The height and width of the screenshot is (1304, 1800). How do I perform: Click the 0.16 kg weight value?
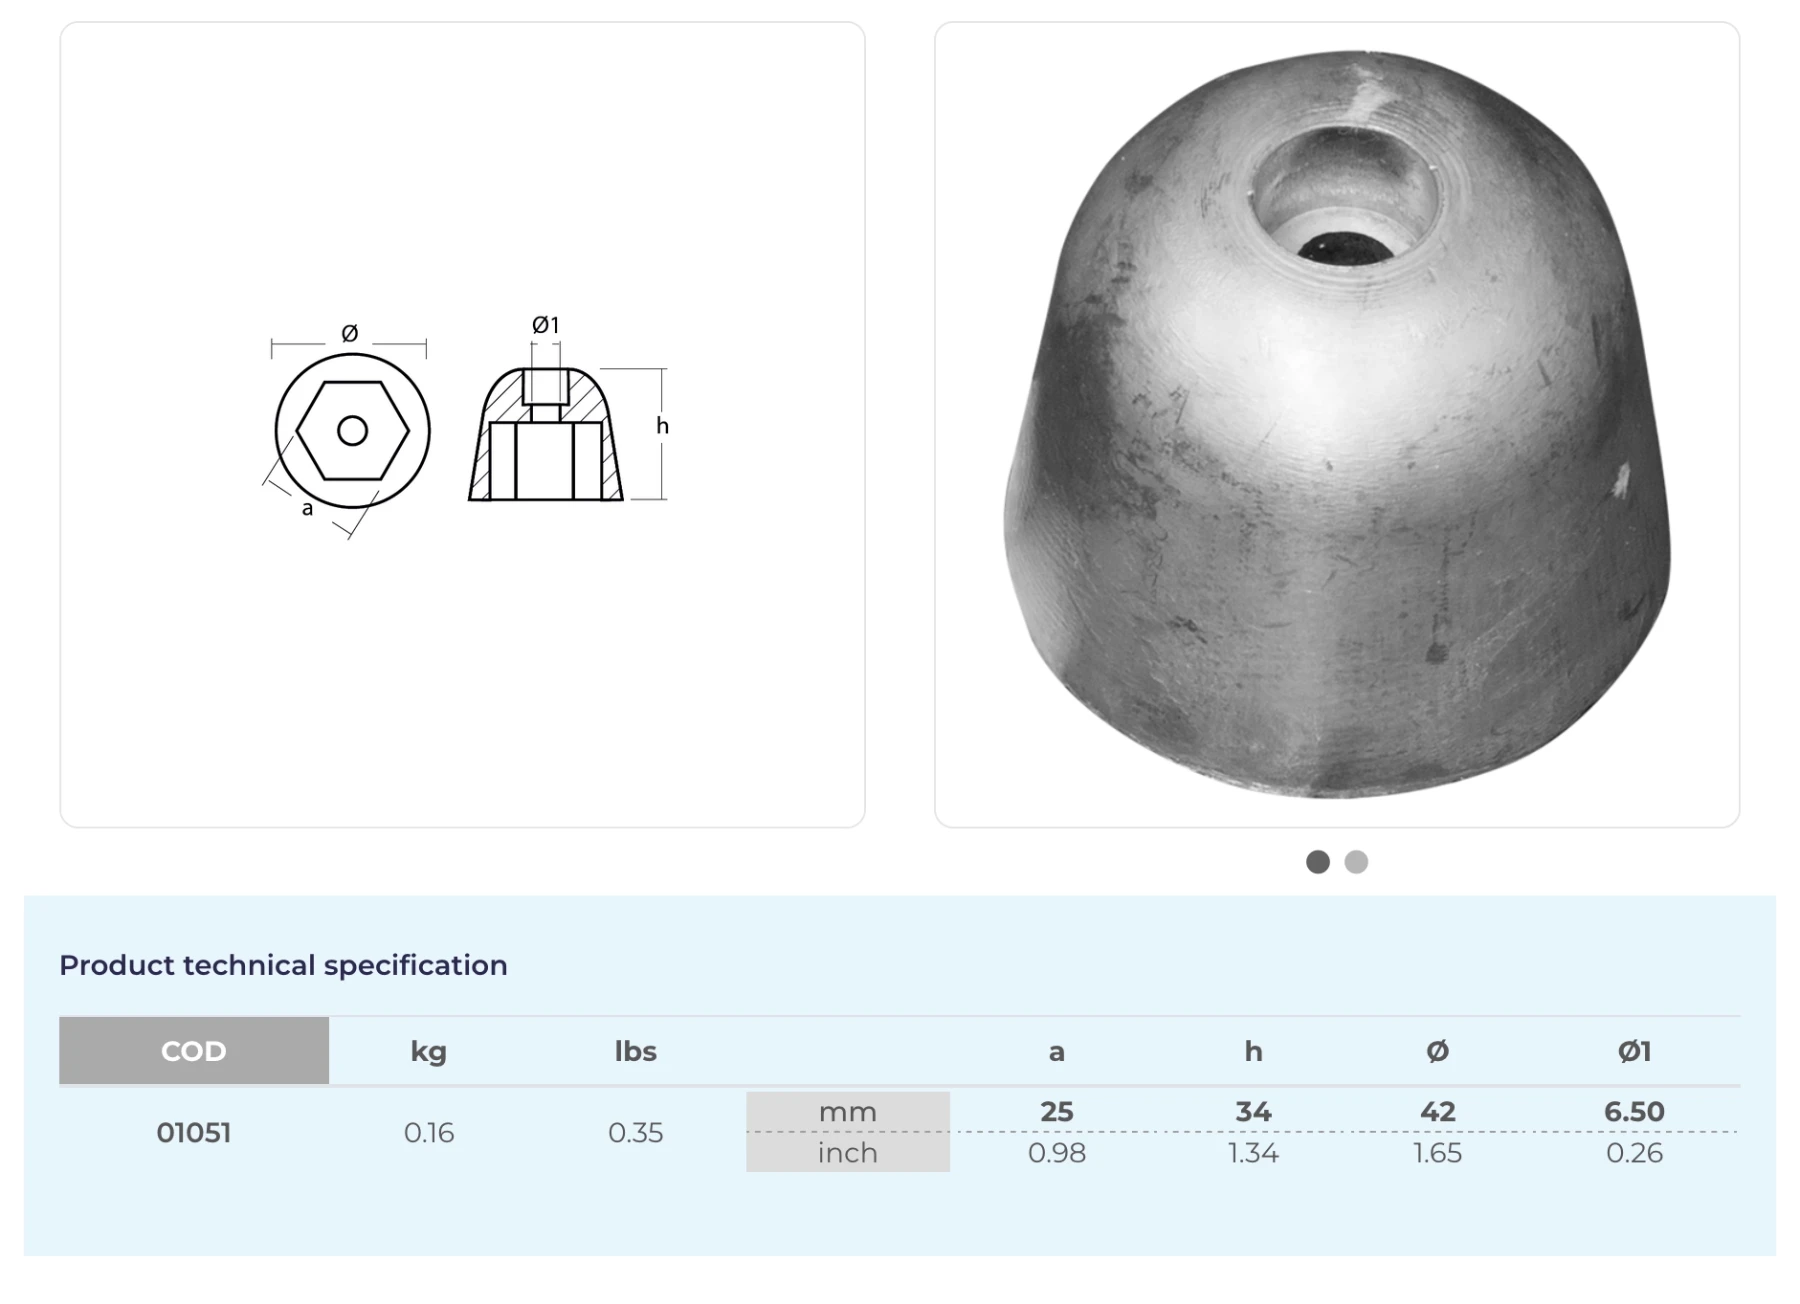428,1133
